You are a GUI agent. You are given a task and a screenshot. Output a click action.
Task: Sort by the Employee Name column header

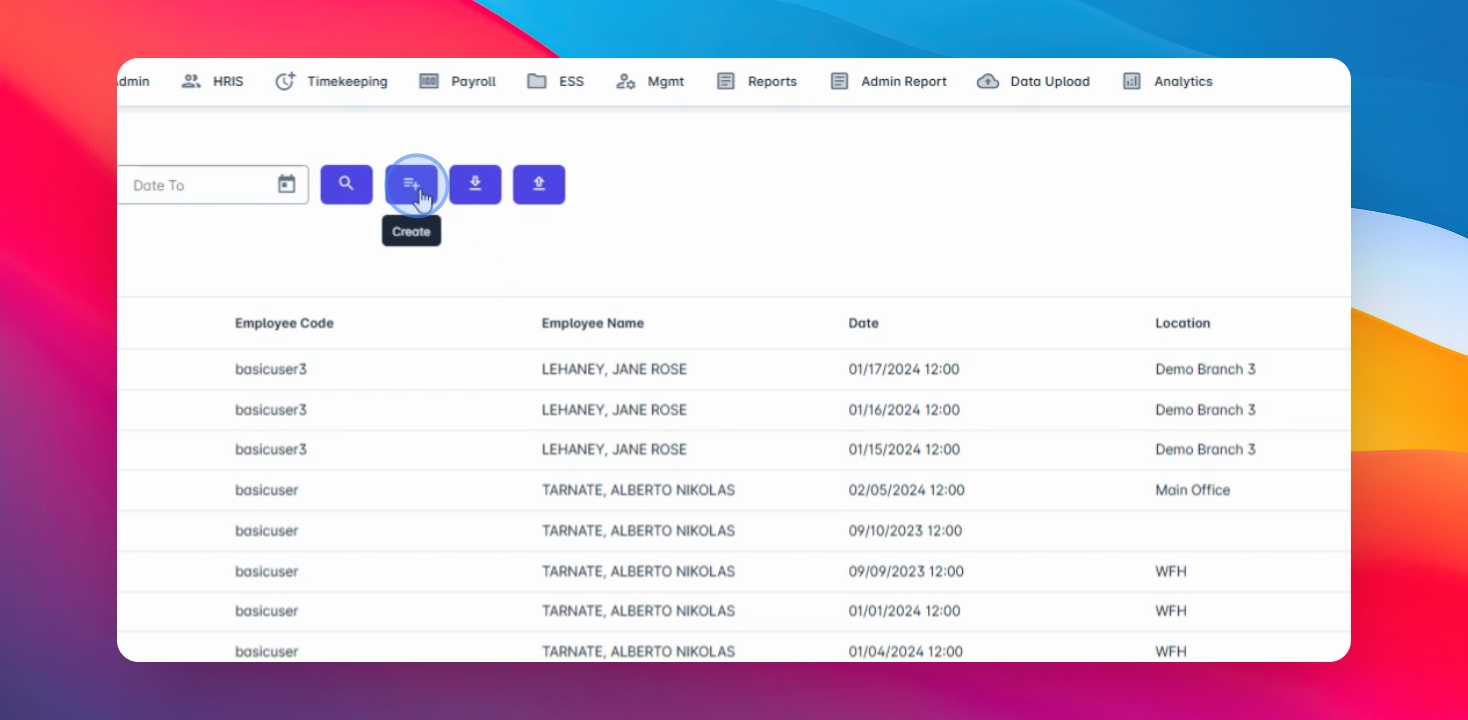click(x=593, y=323)
